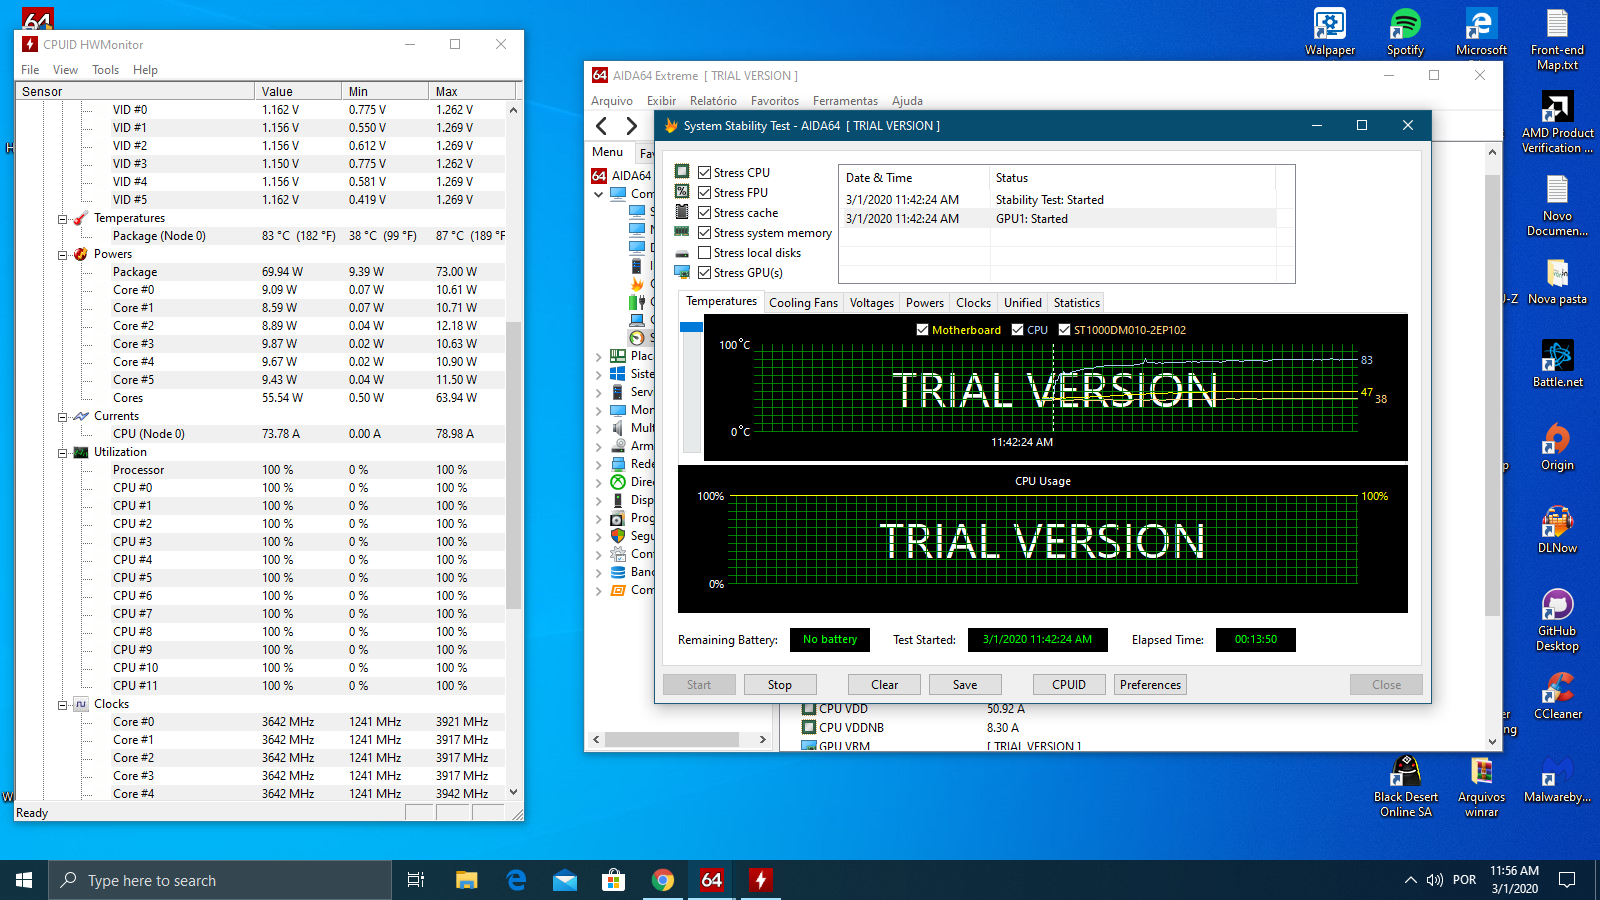Toggle Stress FPU checkbox
The width and height of the screenshot is (1600, 900).
[704, 193]
